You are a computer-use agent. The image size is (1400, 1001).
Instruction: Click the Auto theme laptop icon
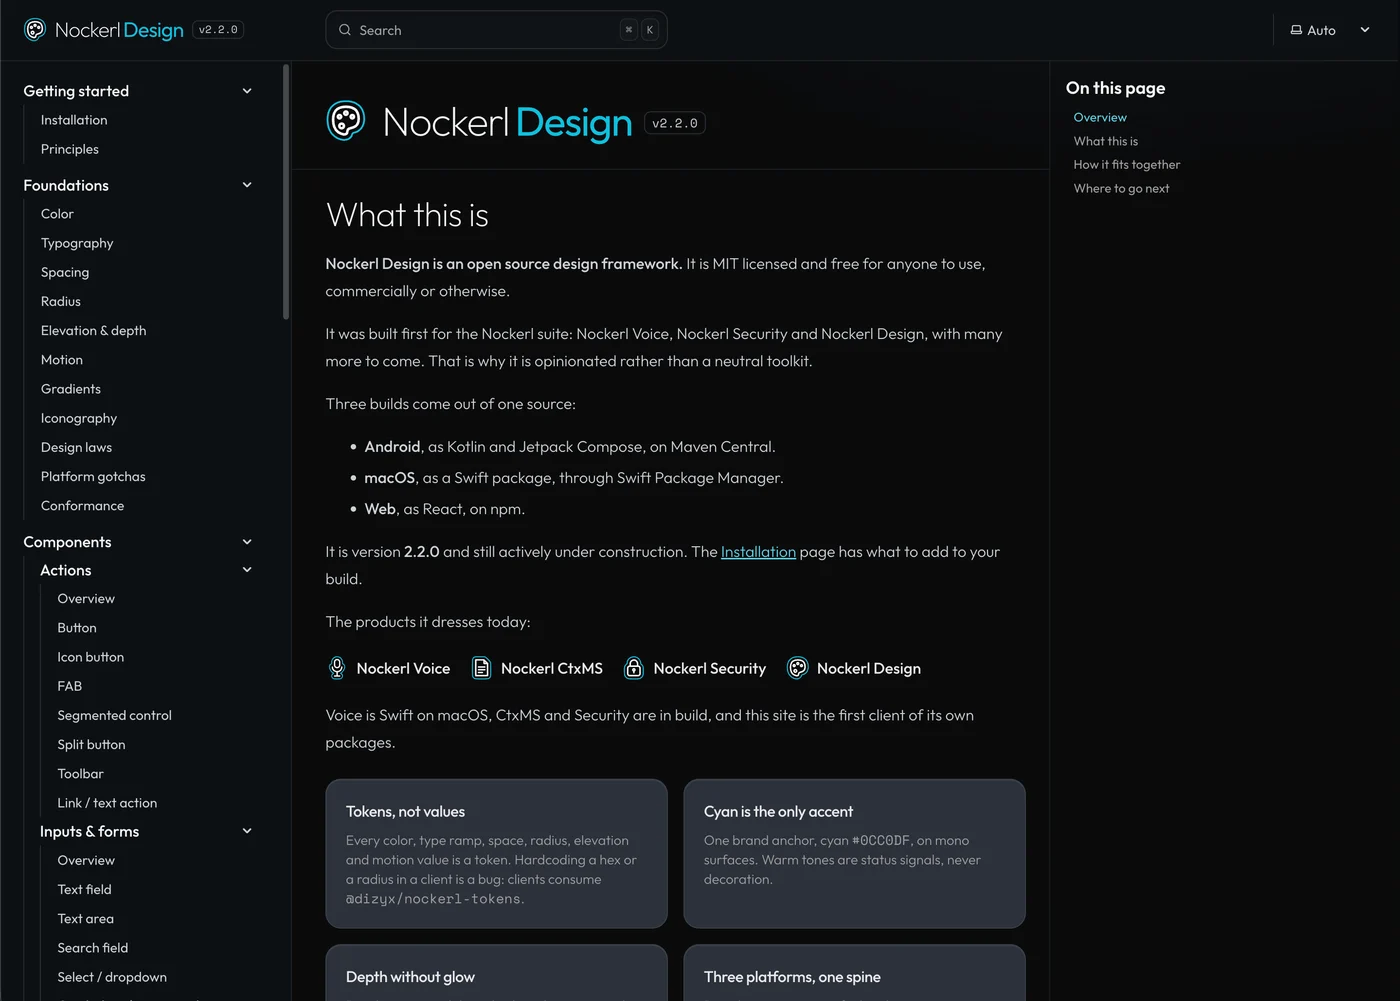coord(1296,30)
